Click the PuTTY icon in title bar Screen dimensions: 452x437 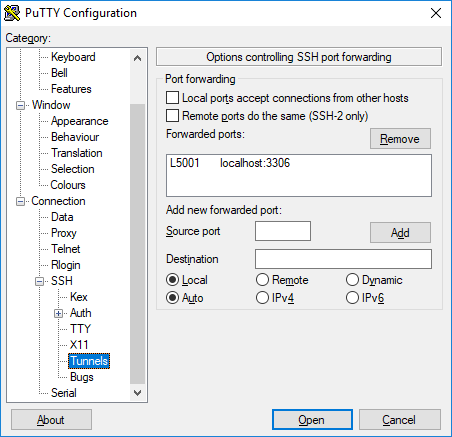12,13
